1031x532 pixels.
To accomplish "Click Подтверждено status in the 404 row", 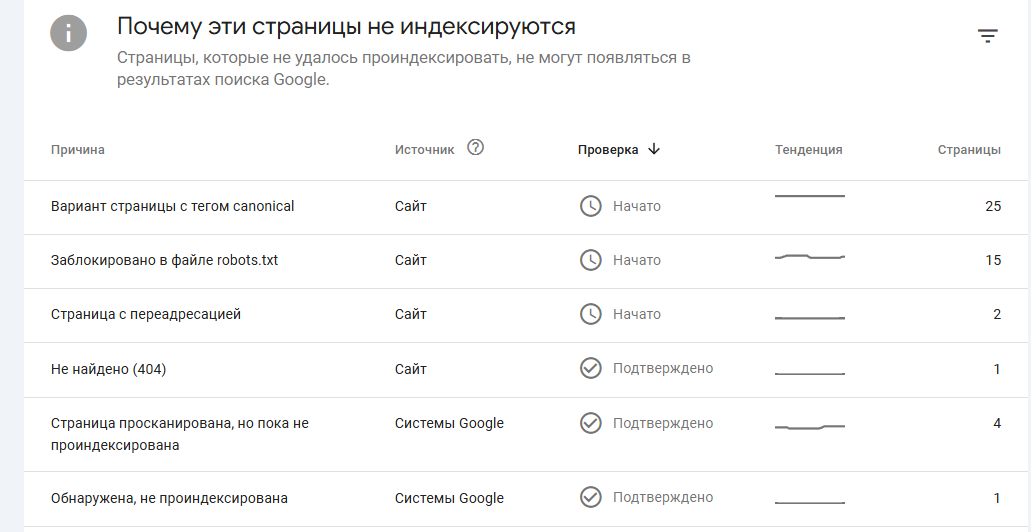I will point(662,368).
